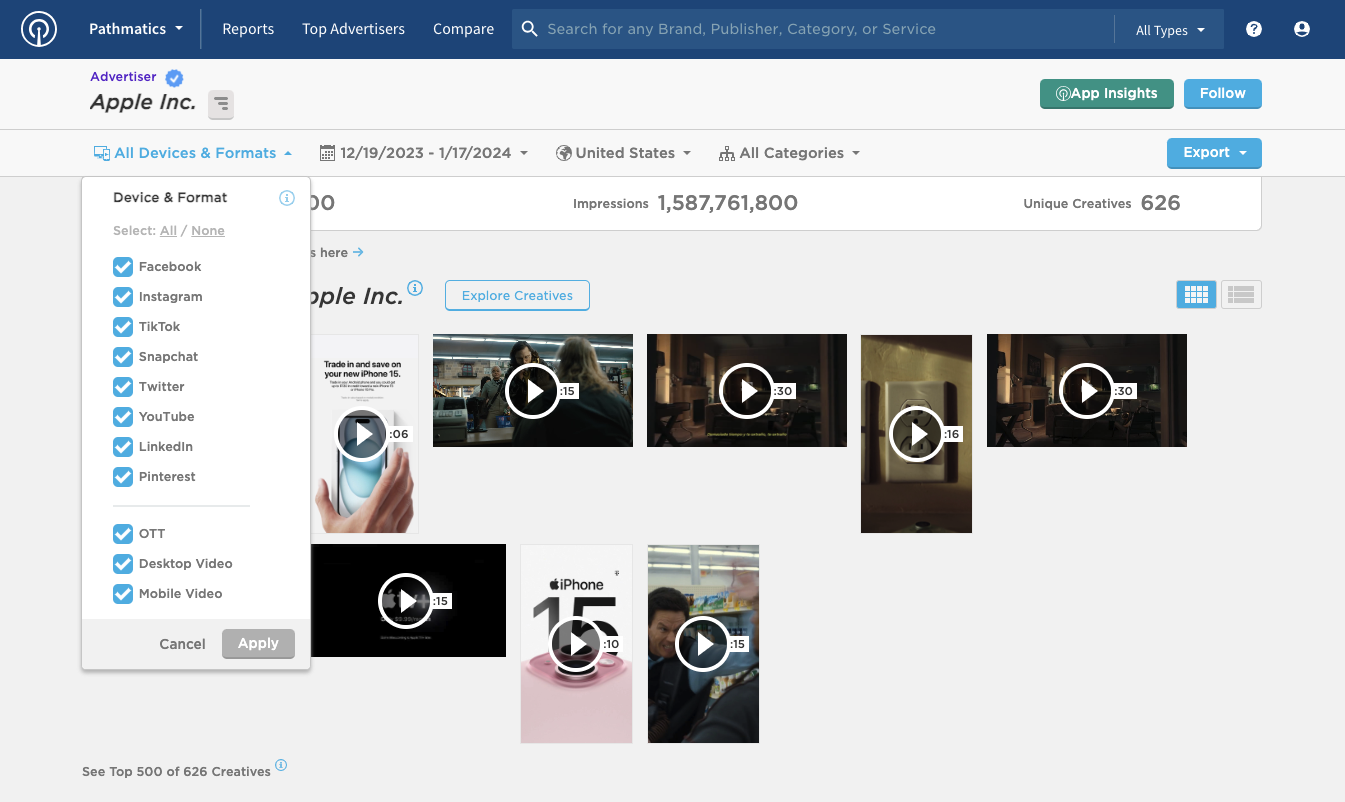Go to Reports in the top navigation
This screenshot has width=1345, height=802.
(248, 29)
